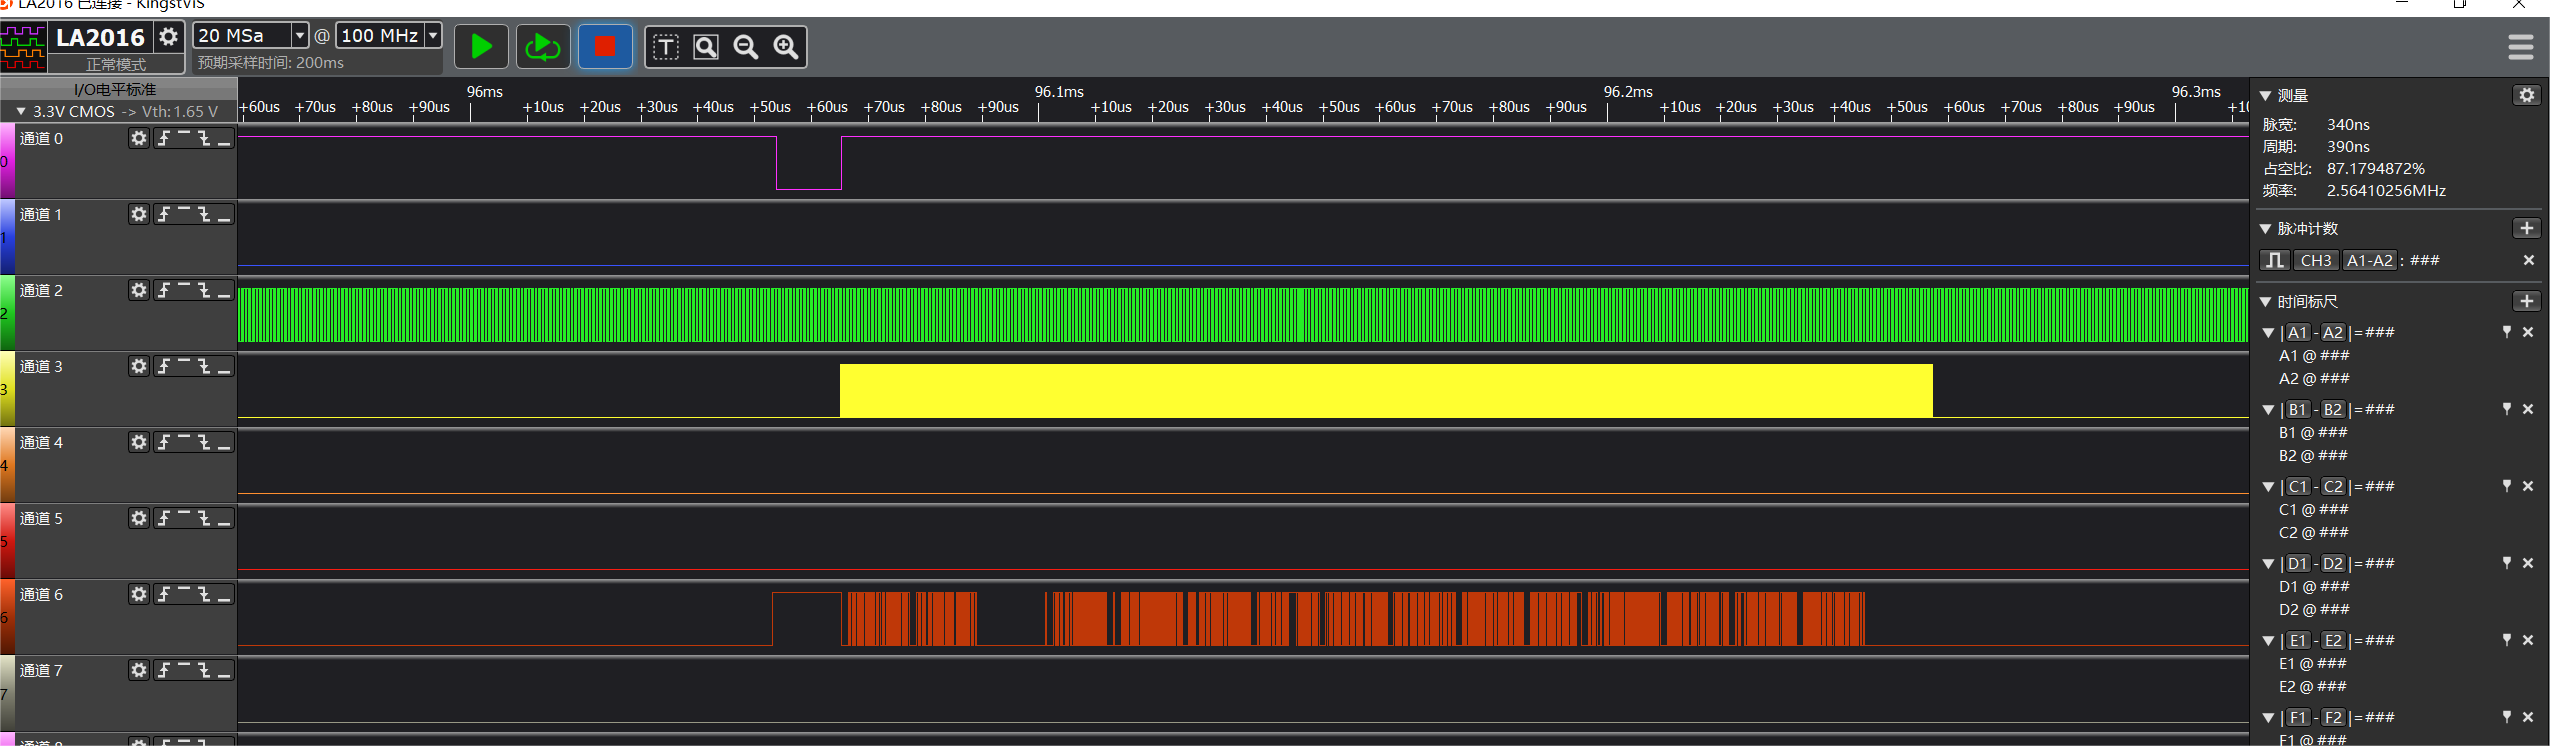Open channel 1 (通道 1) settings gear

point(139,214)
